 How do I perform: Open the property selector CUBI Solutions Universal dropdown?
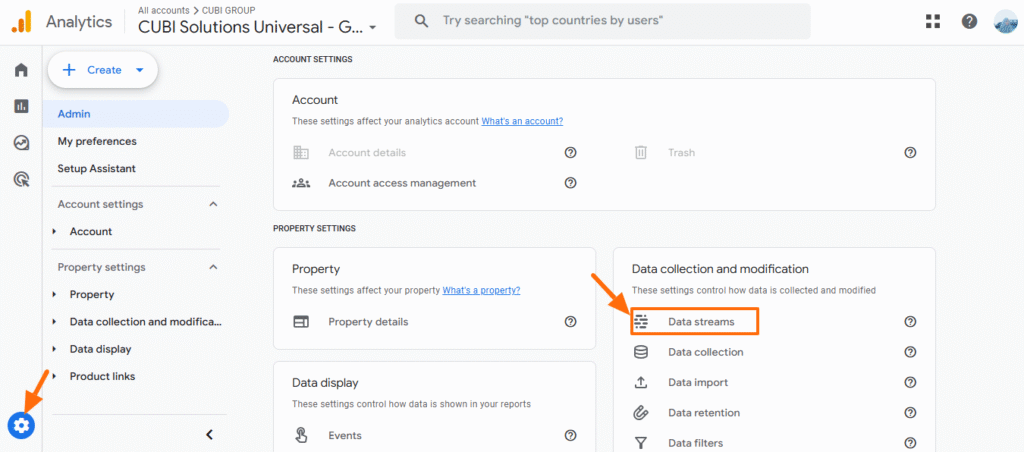[x=257, y=27]
